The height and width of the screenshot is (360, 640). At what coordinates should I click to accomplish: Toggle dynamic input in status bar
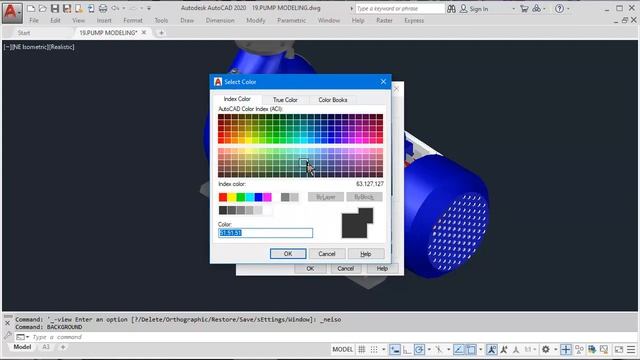coord(395,349)
